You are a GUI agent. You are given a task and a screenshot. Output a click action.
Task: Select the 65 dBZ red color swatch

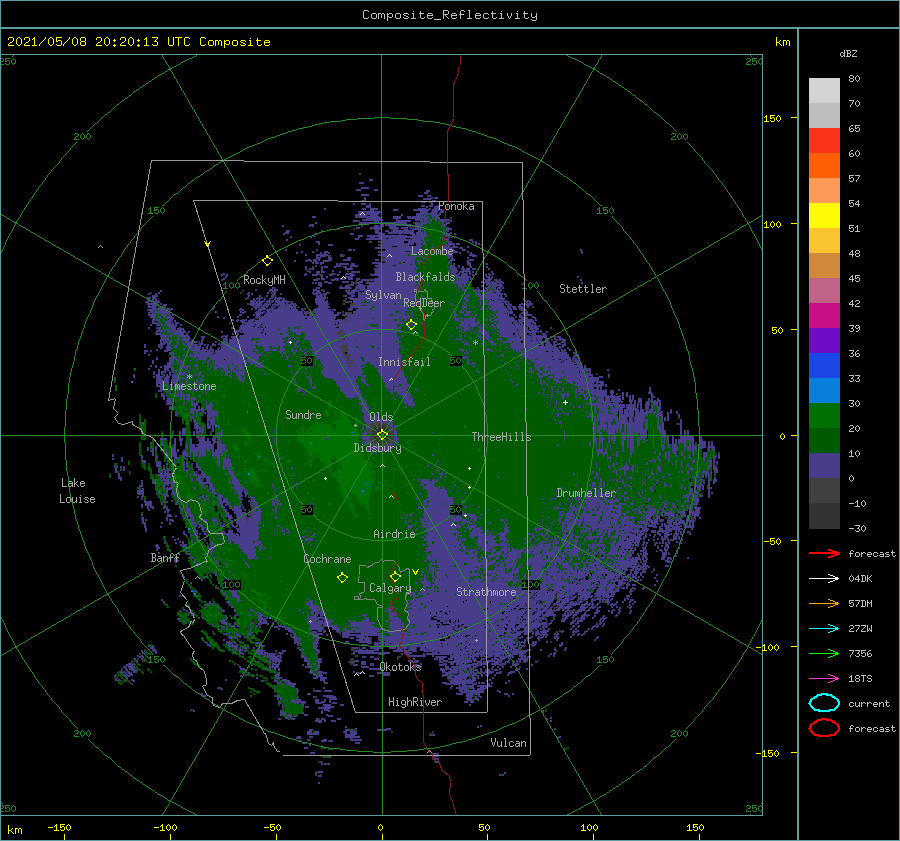824,140
